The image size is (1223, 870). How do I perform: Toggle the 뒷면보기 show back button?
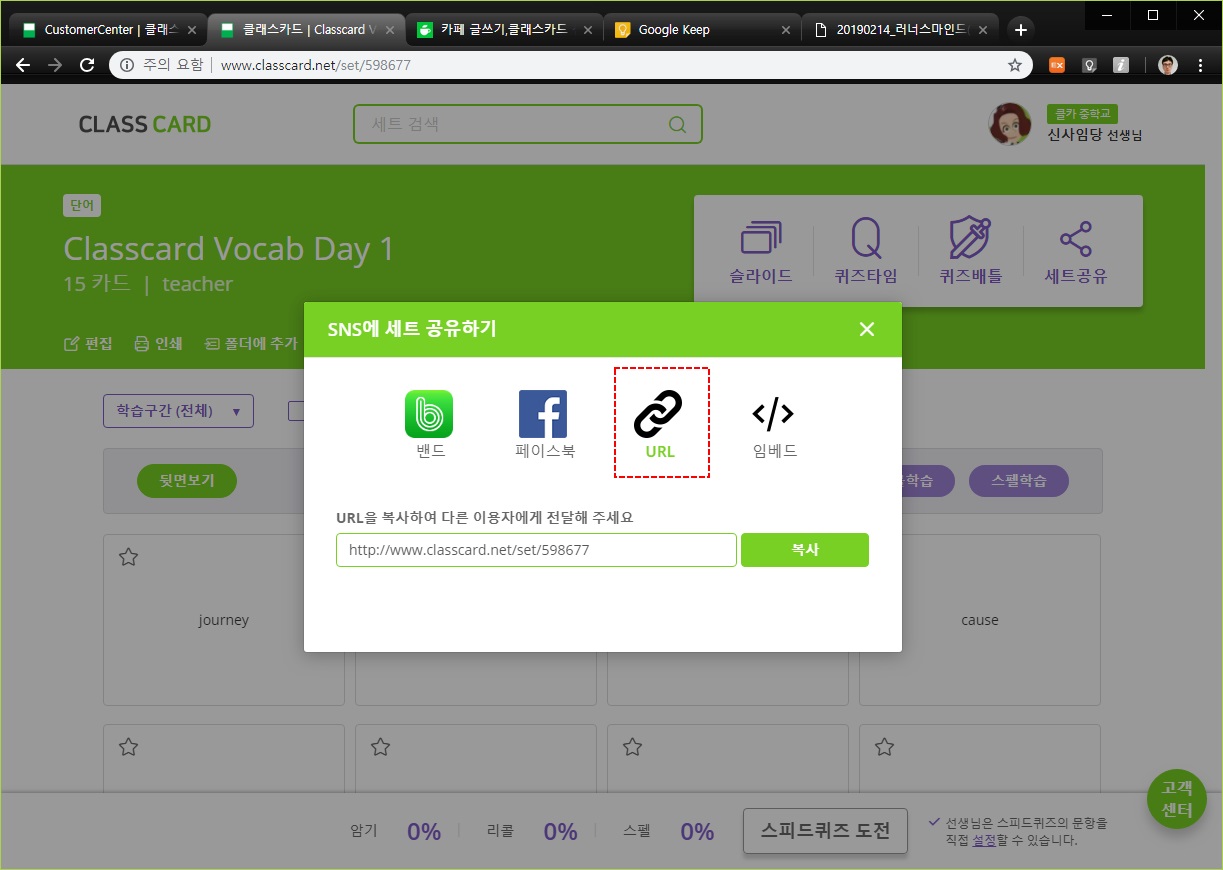pos(188,481)
